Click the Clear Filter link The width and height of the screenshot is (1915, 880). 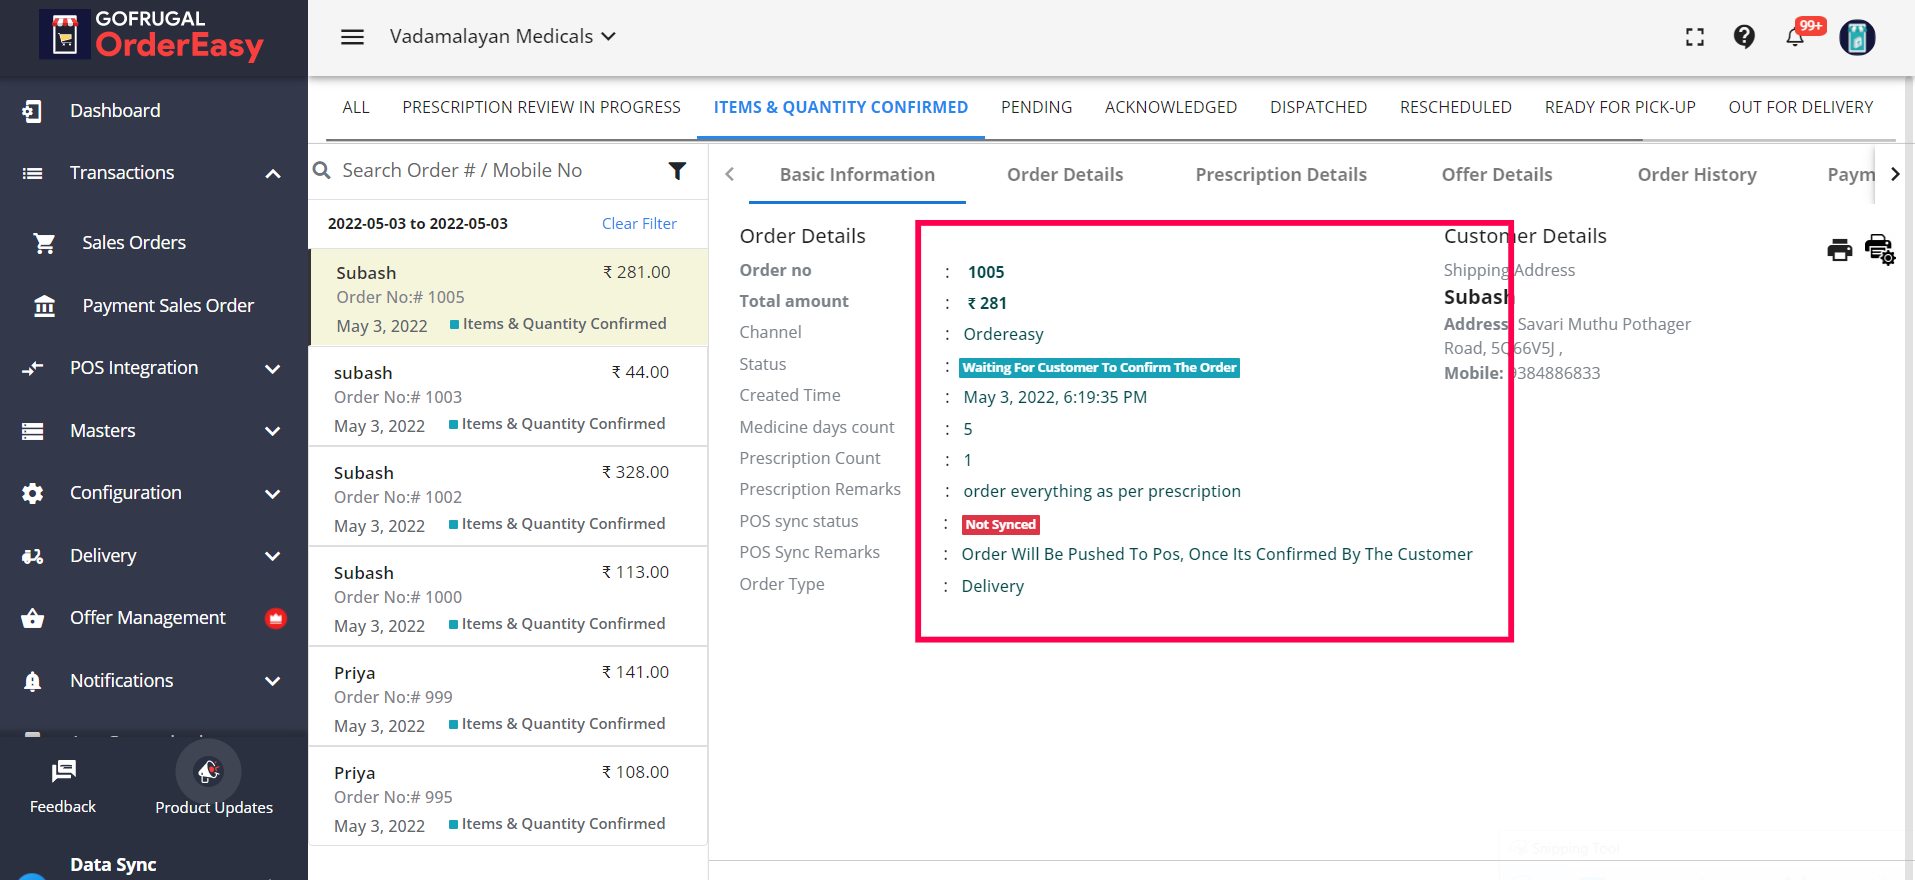pos(639,224)
